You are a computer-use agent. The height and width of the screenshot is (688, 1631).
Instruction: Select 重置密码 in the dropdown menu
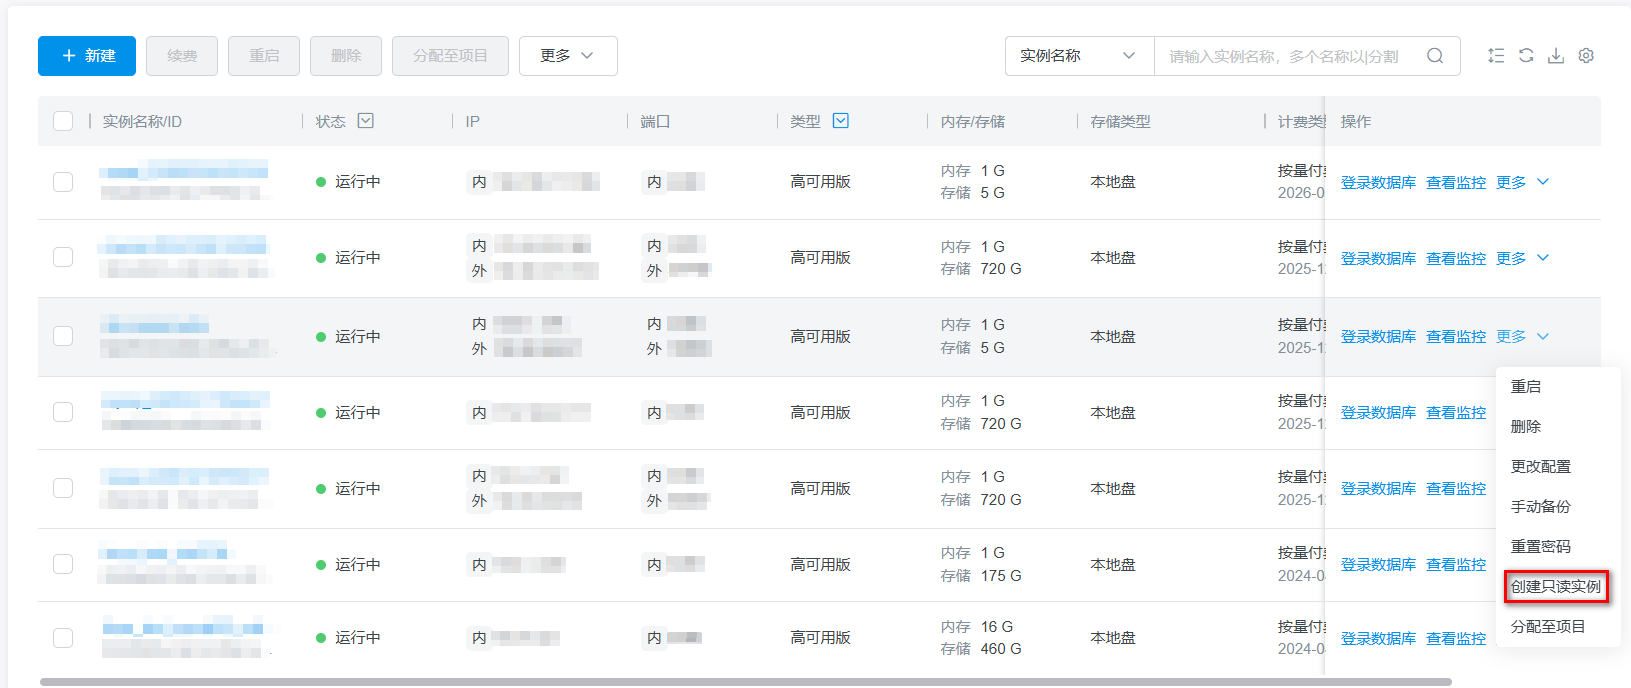tap(1541, 547)
